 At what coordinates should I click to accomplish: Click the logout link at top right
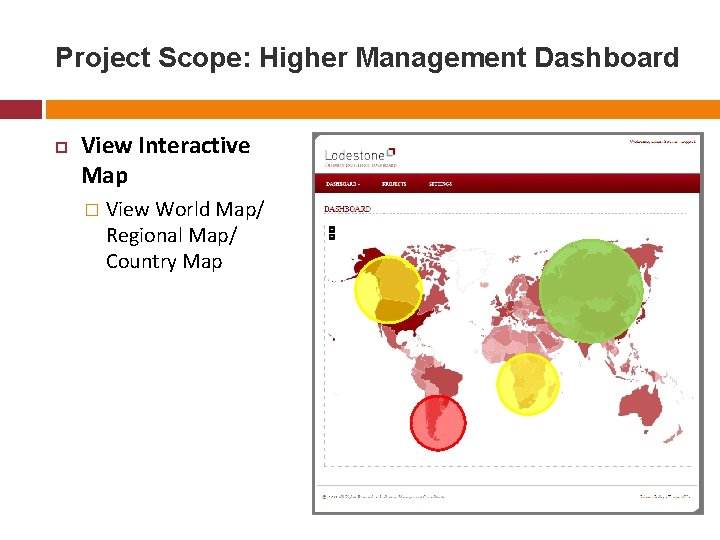(687, 141)
